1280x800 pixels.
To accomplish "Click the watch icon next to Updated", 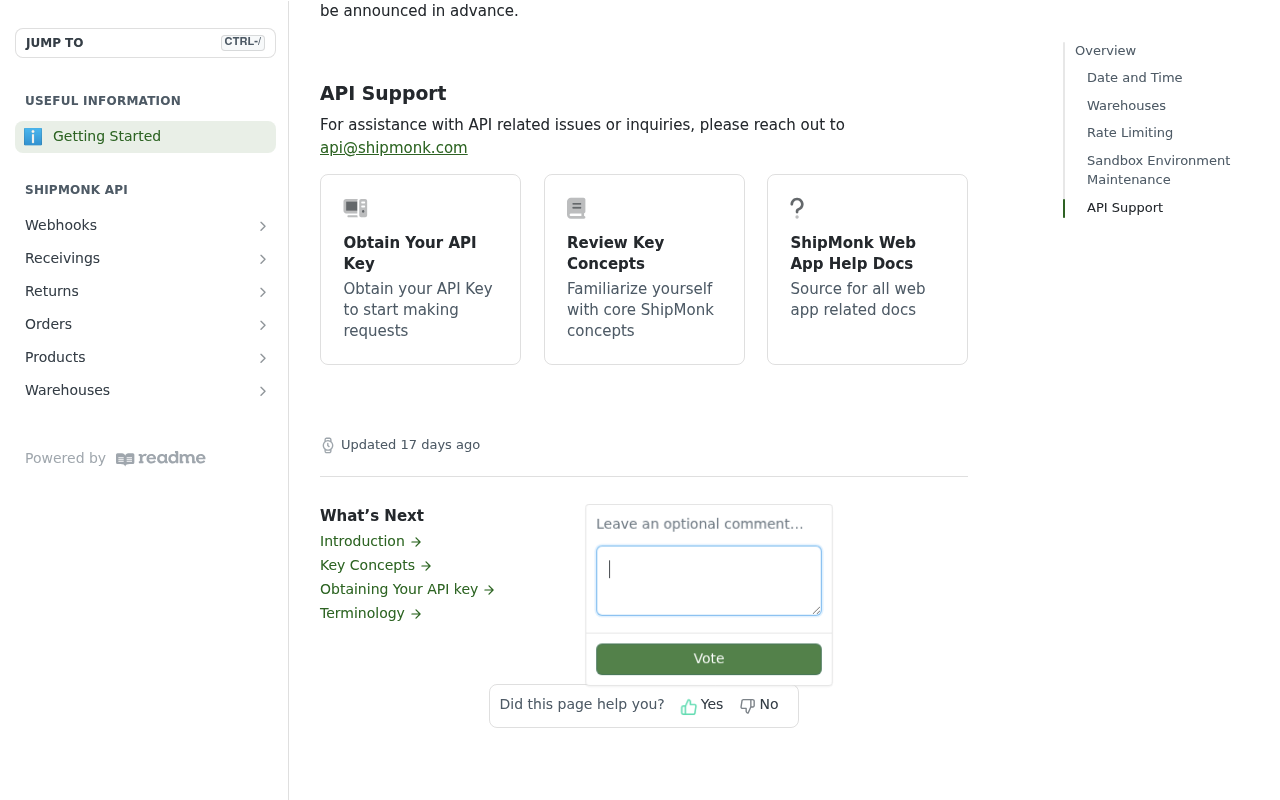I will (328, 445).
